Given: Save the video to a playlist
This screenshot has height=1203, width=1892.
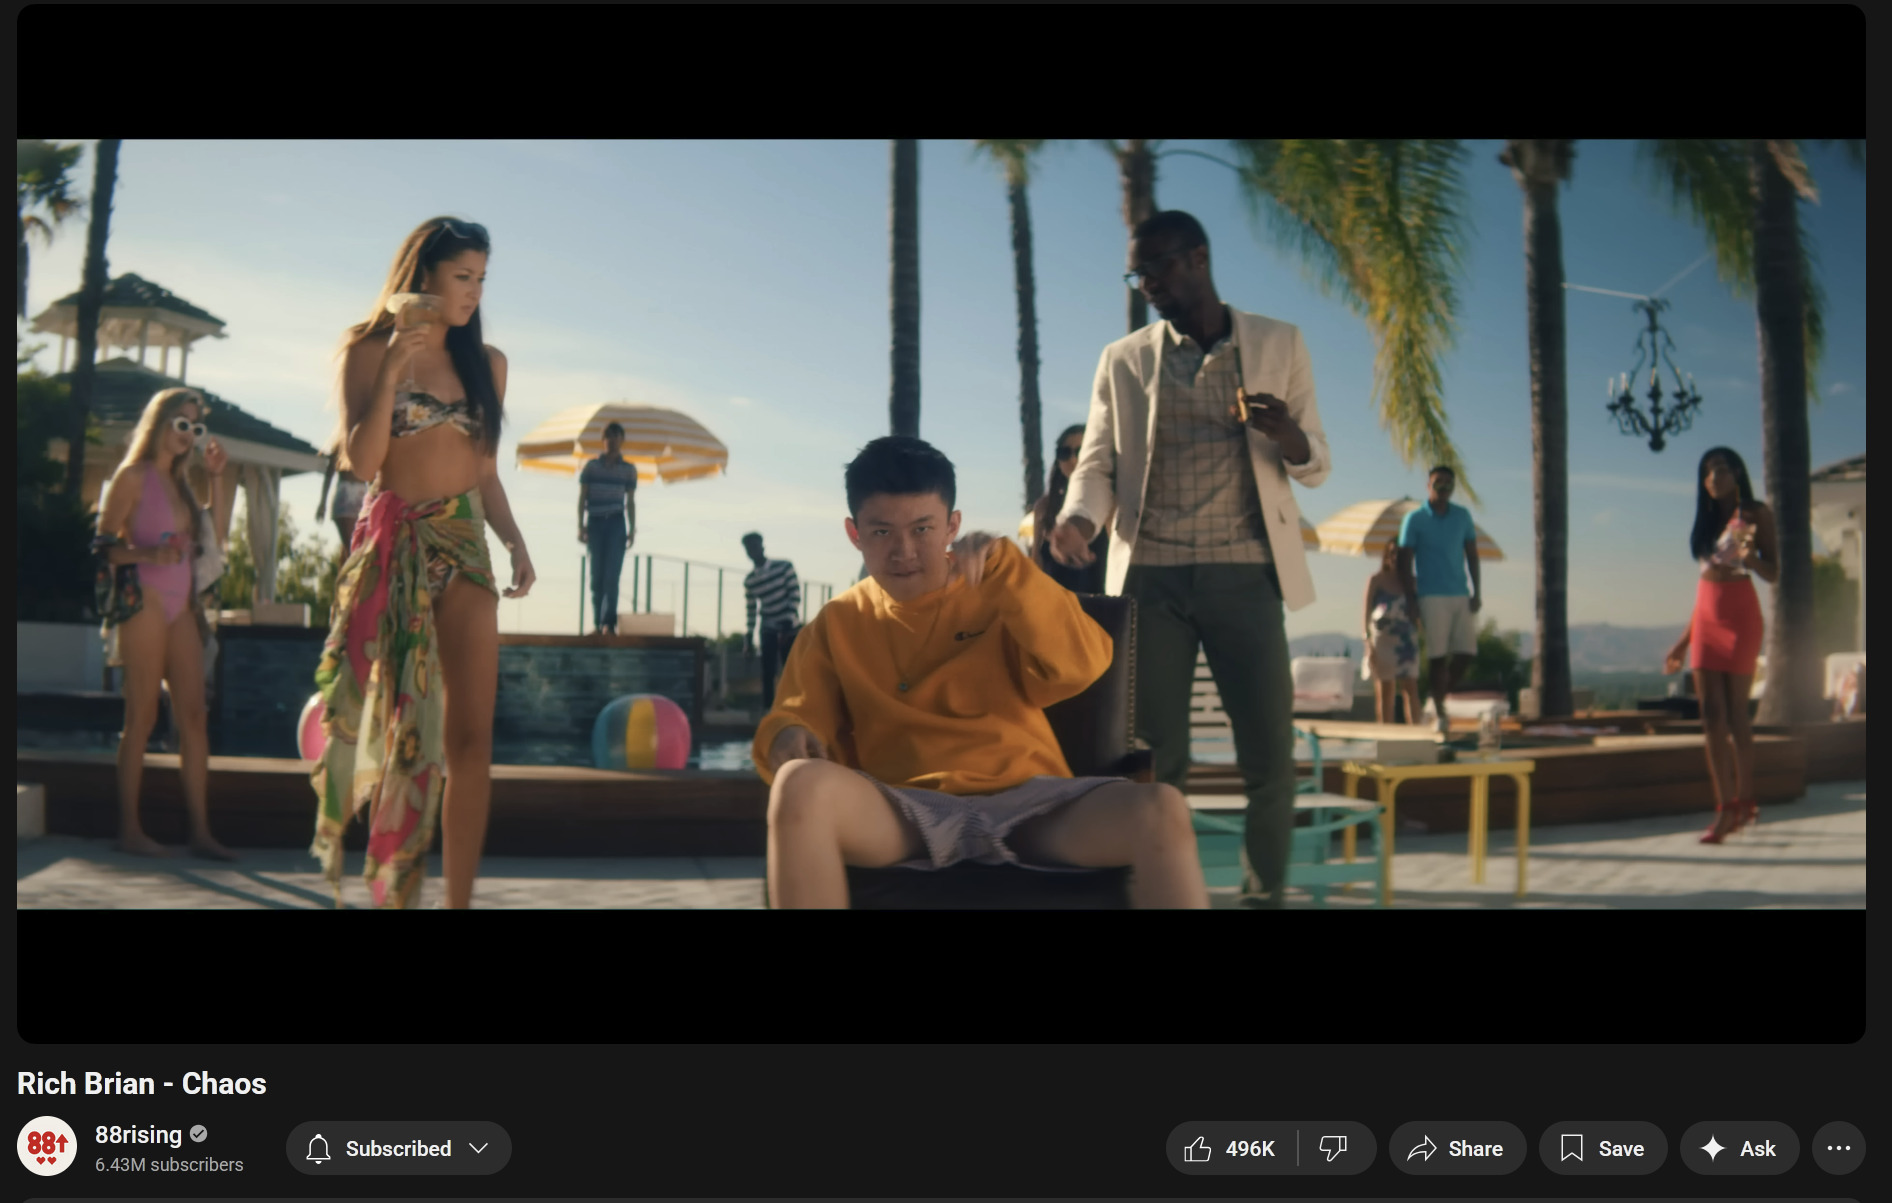Looking at the screenshot, I should pyautogui.click(x=1603, y=1148).
